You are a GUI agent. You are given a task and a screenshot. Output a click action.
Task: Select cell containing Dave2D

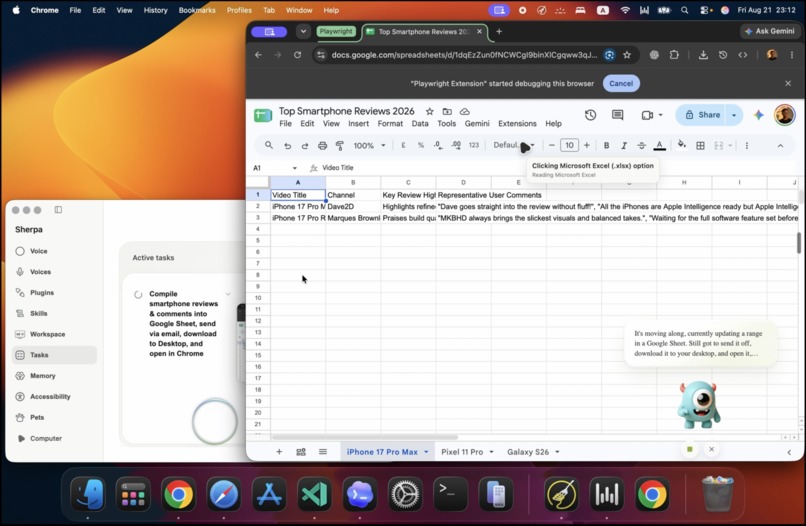353,206
